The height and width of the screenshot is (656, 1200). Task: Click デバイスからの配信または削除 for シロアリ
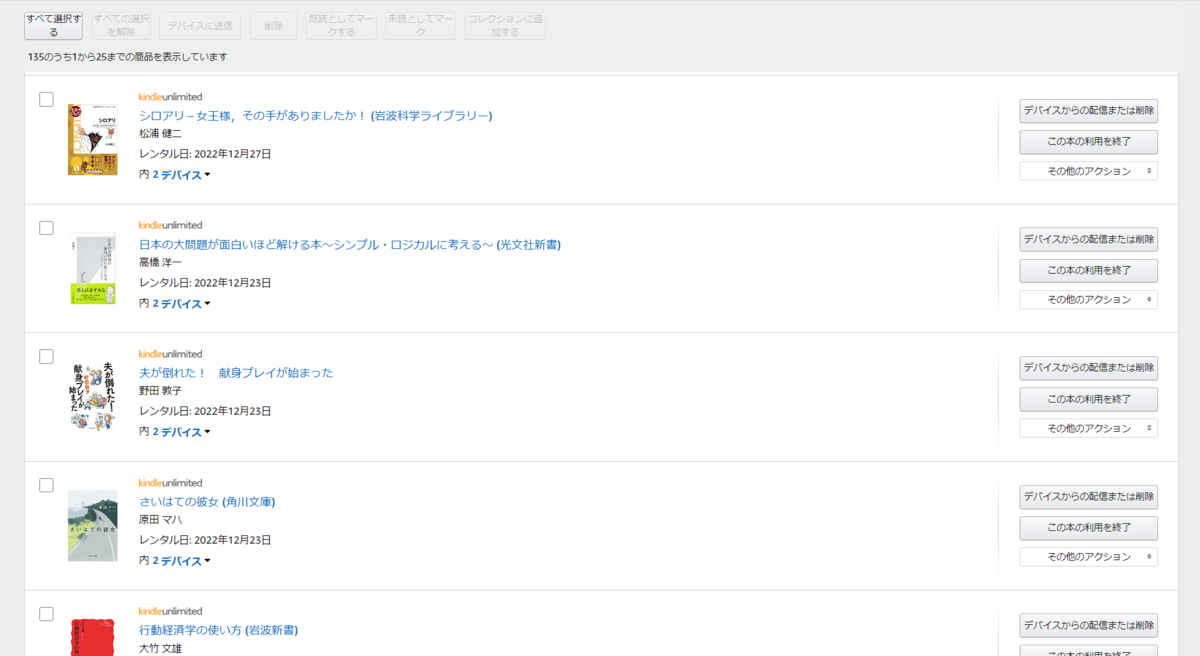(1089, 111)
